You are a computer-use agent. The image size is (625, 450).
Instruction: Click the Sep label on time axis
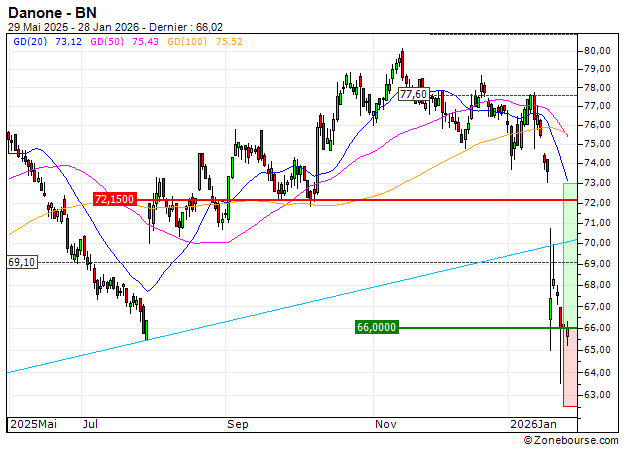pyautogui.click(x=237, y=424)
